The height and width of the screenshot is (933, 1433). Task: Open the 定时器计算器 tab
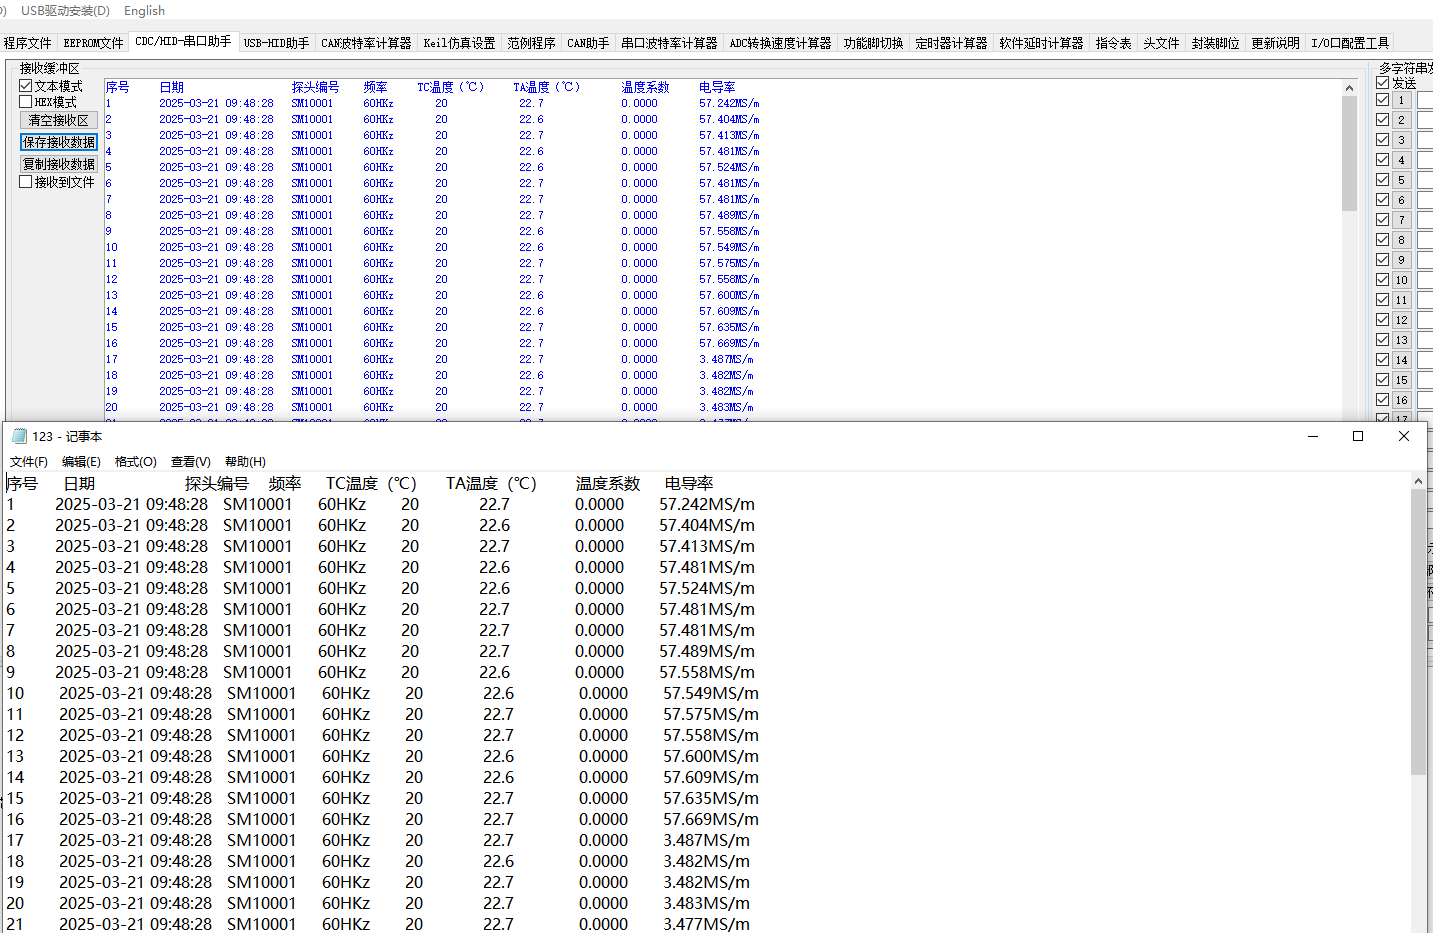click(x=951, y=43)
